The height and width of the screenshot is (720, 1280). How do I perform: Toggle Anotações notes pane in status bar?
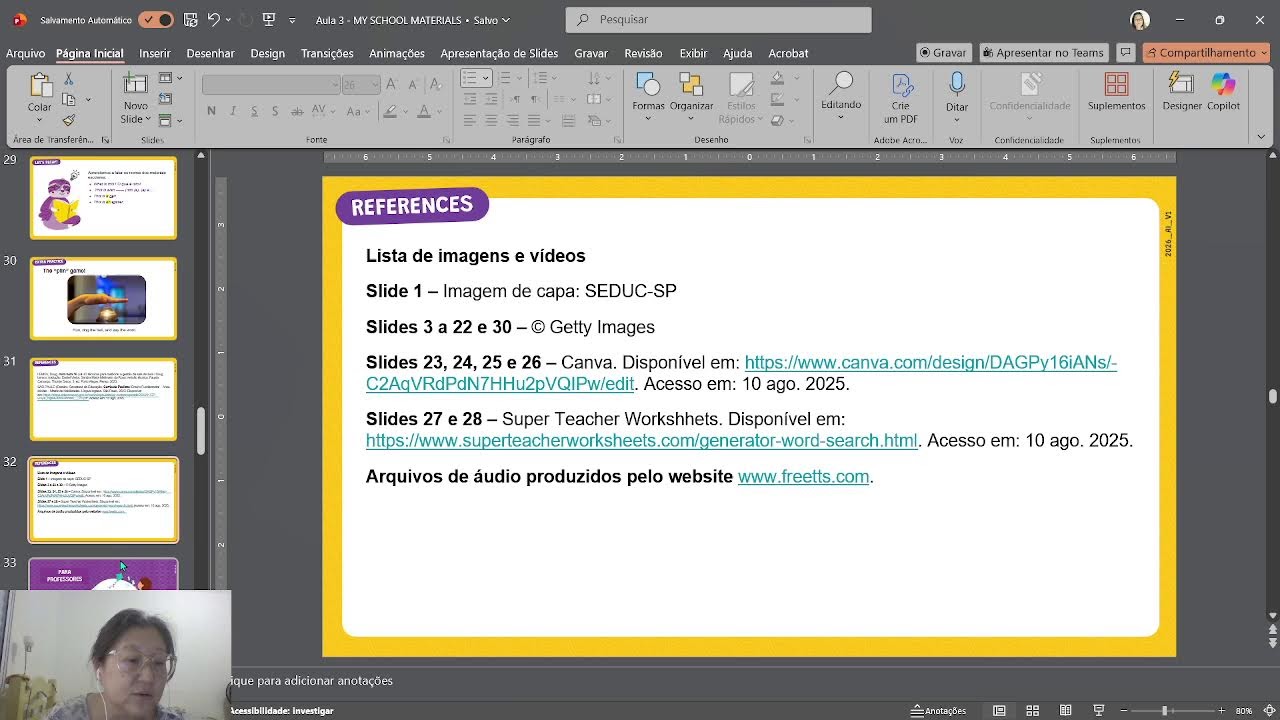[x=938, y=711]
